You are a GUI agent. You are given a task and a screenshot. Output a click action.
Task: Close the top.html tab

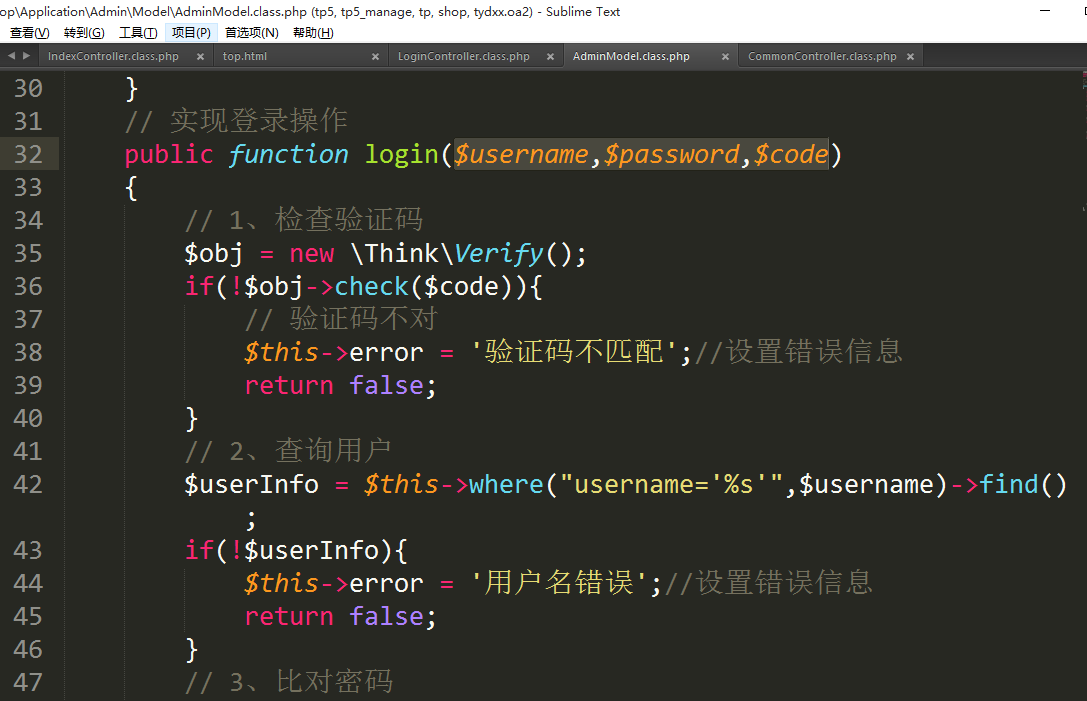tap(375, 57)
